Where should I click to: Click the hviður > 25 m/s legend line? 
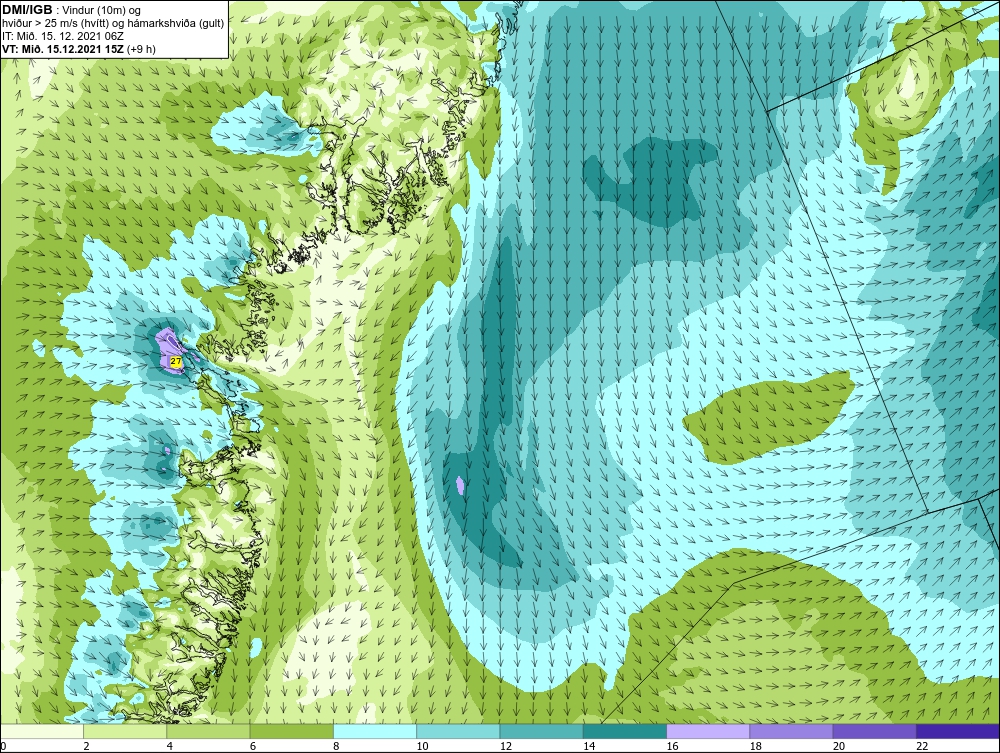tap(112, 23)
